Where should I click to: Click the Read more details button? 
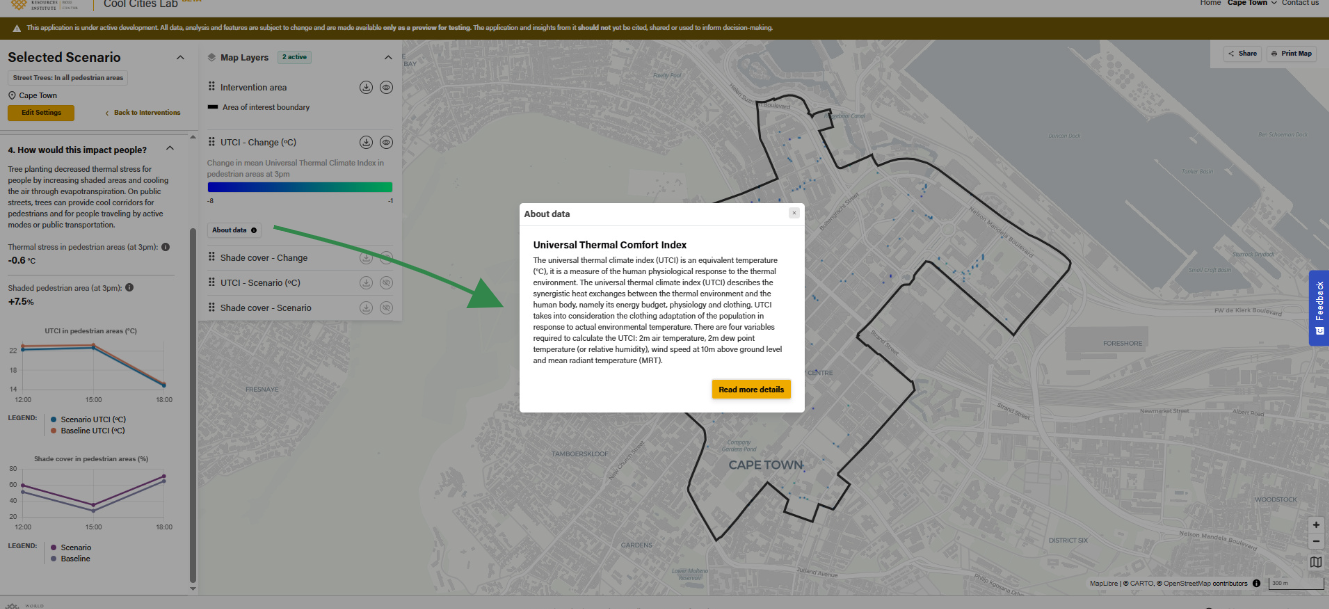point(751,389)
